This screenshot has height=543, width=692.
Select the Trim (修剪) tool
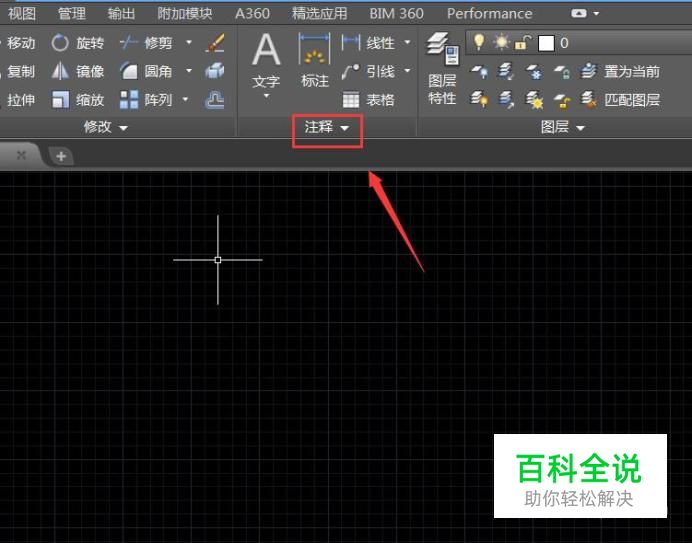(147, 43)
